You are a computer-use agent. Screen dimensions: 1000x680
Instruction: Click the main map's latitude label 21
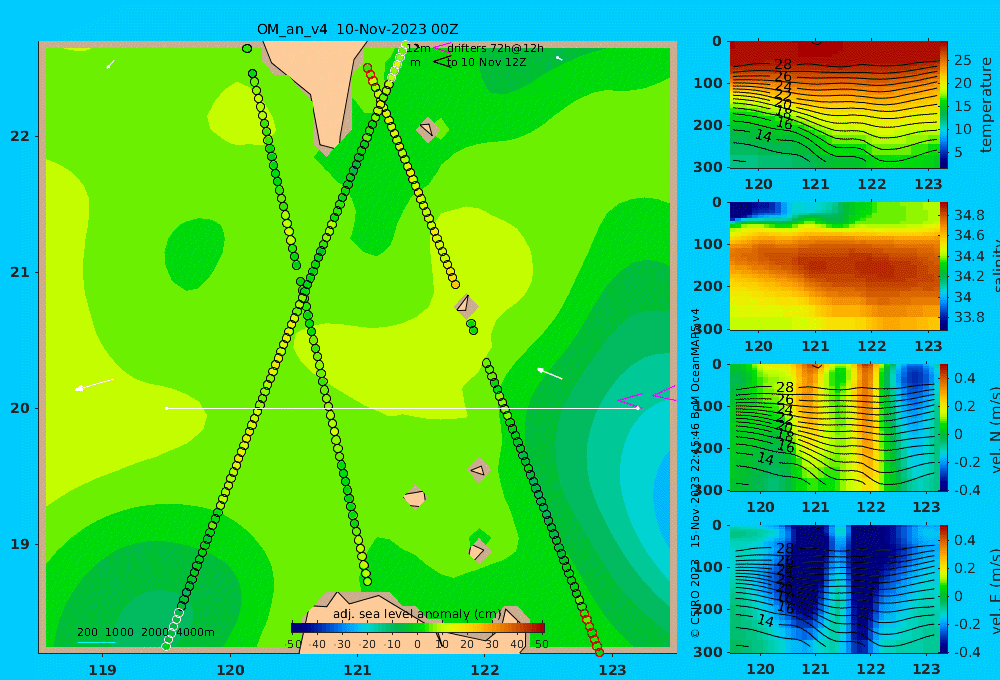[20, 272]
